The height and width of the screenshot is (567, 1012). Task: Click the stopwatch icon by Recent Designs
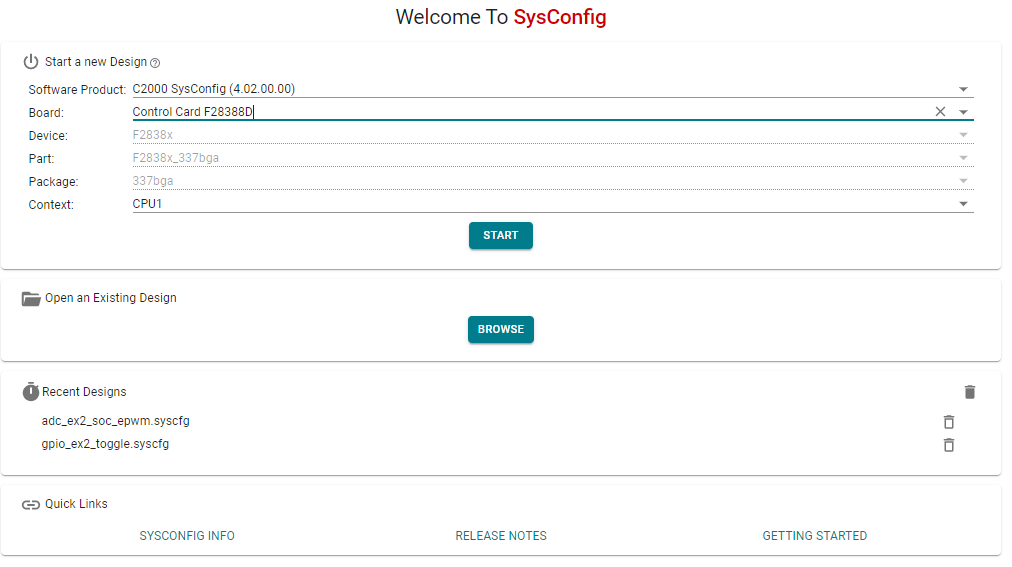pyautogui.click(x=30, y=392)
